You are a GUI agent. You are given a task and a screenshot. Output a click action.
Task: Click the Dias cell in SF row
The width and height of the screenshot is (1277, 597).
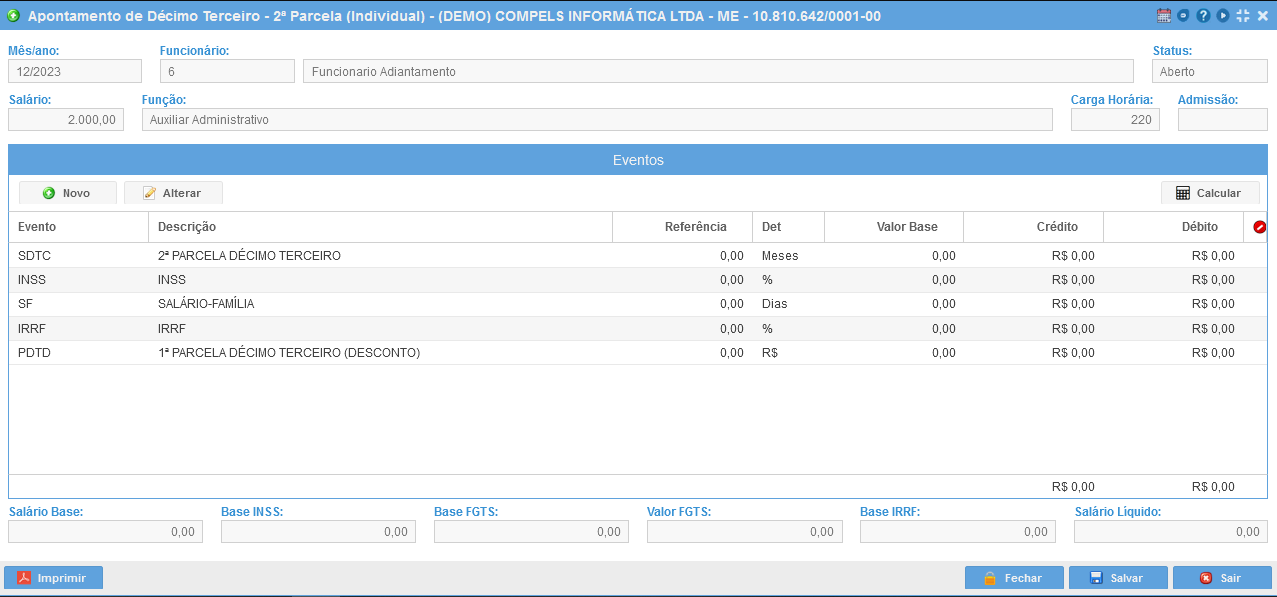(788, 304)
